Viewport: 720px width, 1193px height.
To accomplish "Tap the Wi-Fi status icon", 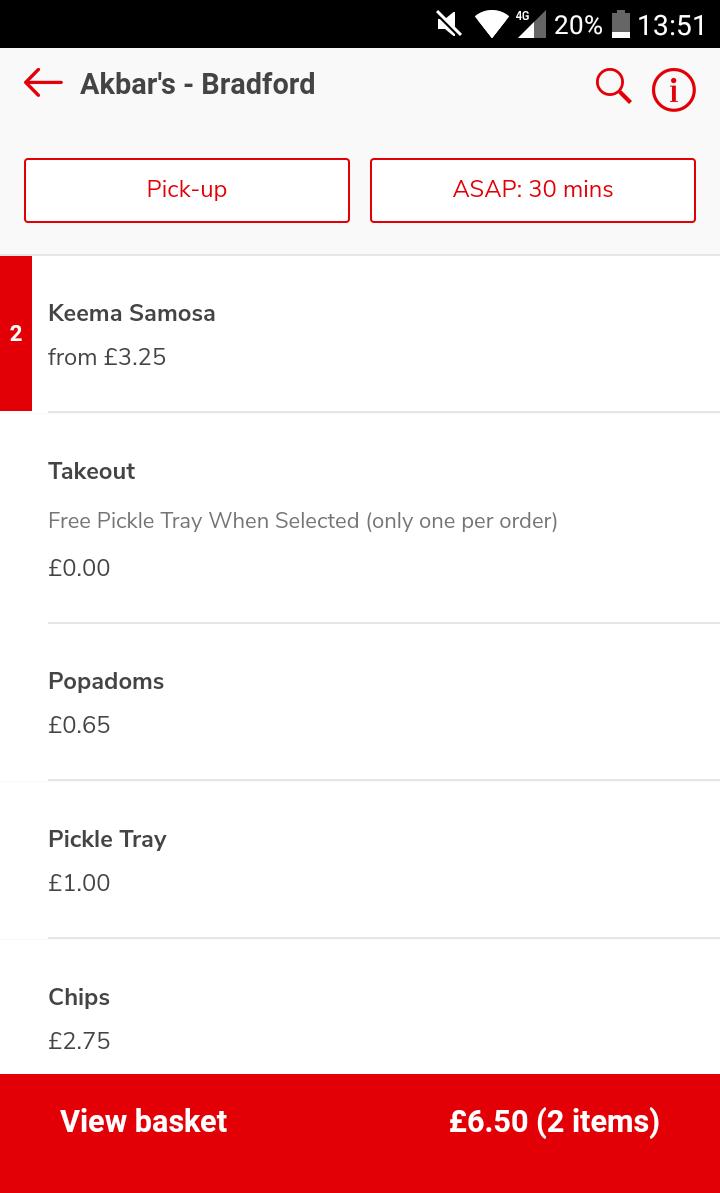I will (490, 24).
